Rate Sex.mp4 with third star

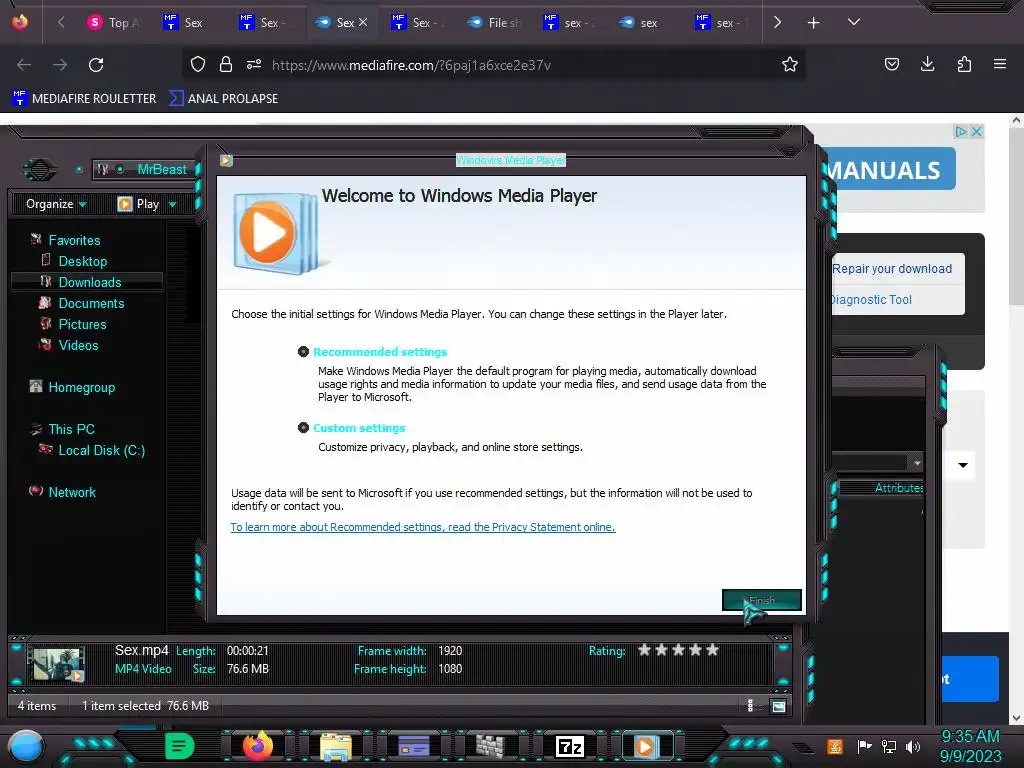tap(679, 650)
